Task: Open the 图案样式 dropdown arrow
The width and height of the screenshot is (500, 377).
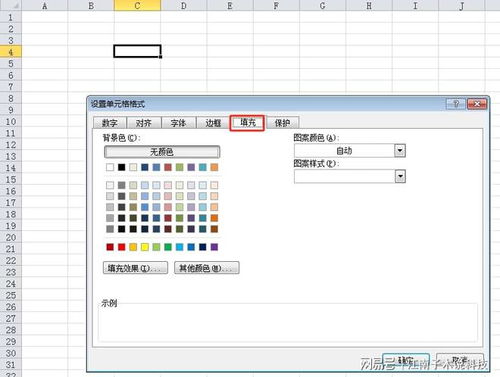Action: coord(400,176)
